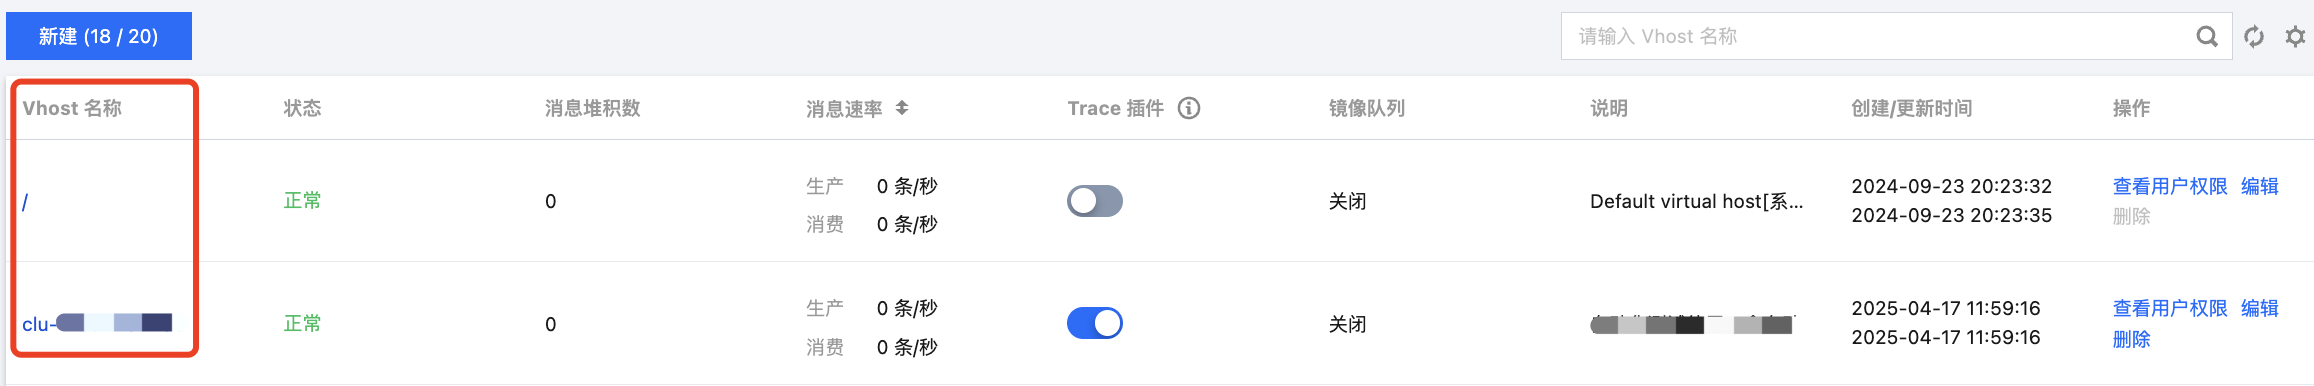Click the truncated Default virtual host description
2314x386 pixels.
(1696, 201)
